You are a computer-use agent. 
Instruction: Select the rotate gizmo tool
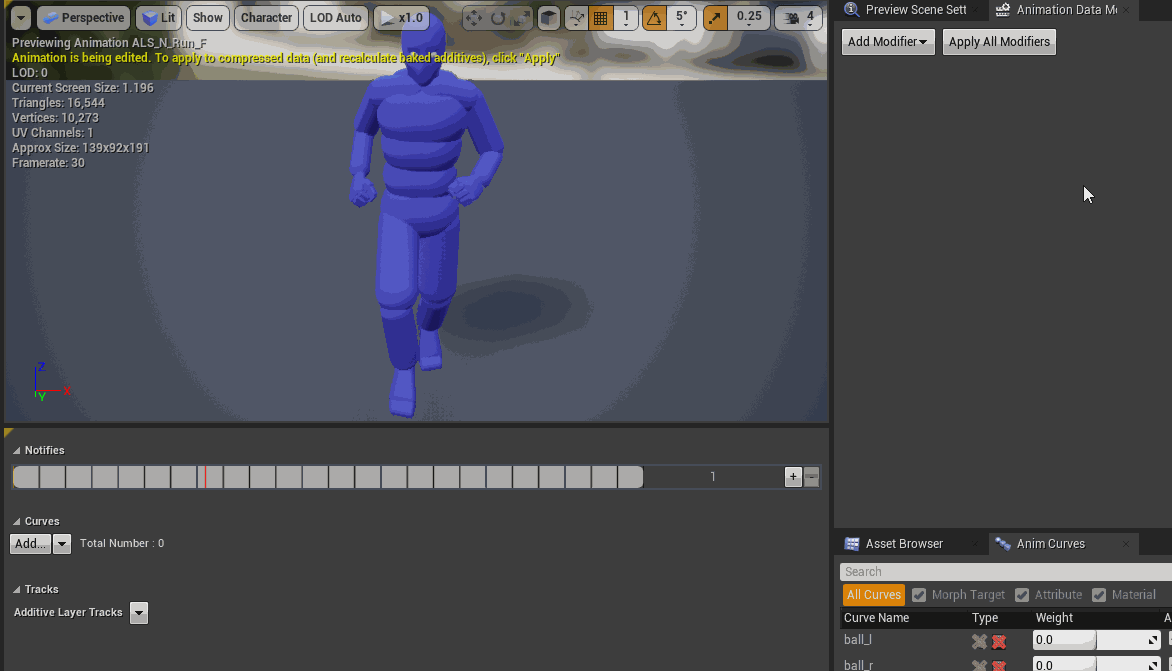coord(497,18)
